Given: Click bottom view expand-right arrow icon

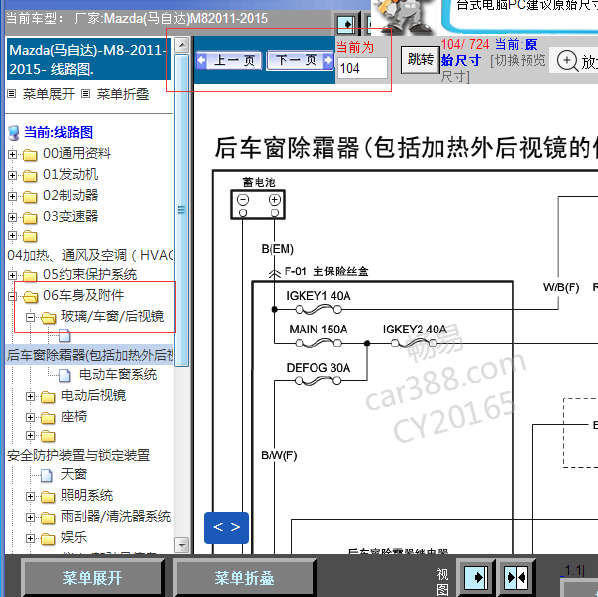Looking at the screenshot, I should point(475,577).
